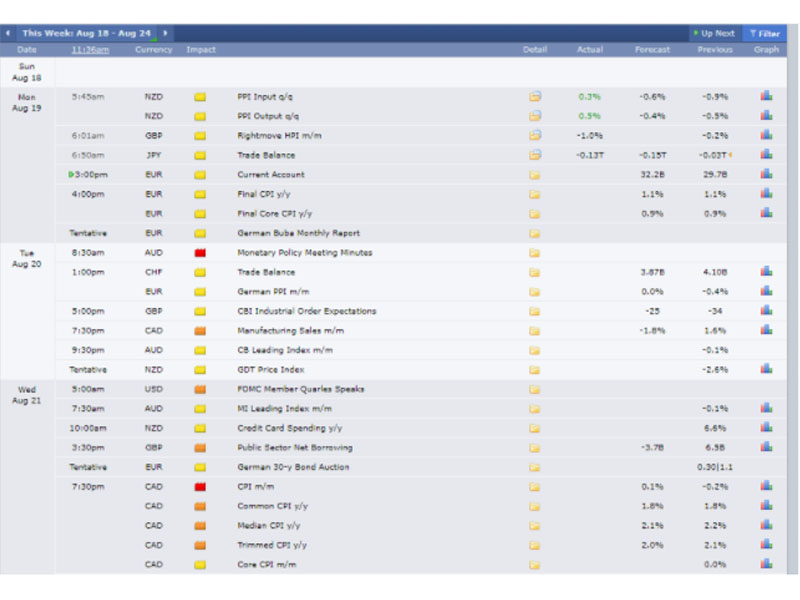Image resolution: width=800 pixels, height=600 pixels.
Task: Open the Filter options
Action: (x=764, y=34)
